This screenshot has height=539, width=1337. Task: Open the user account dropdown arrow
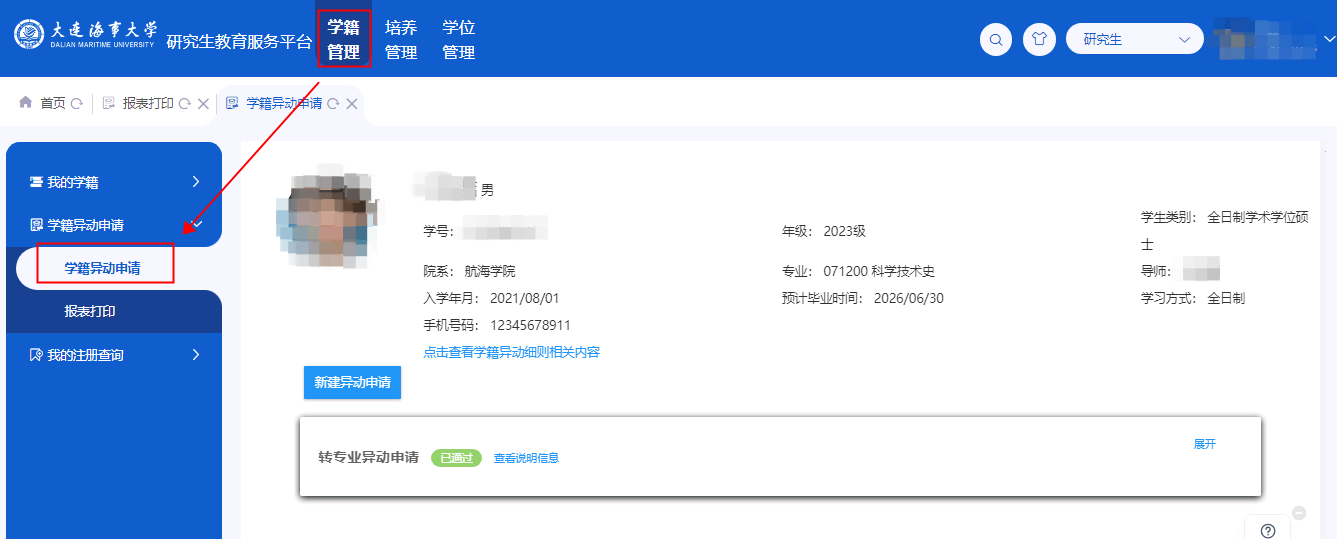pyautogui.click(x=1329, y=39)
